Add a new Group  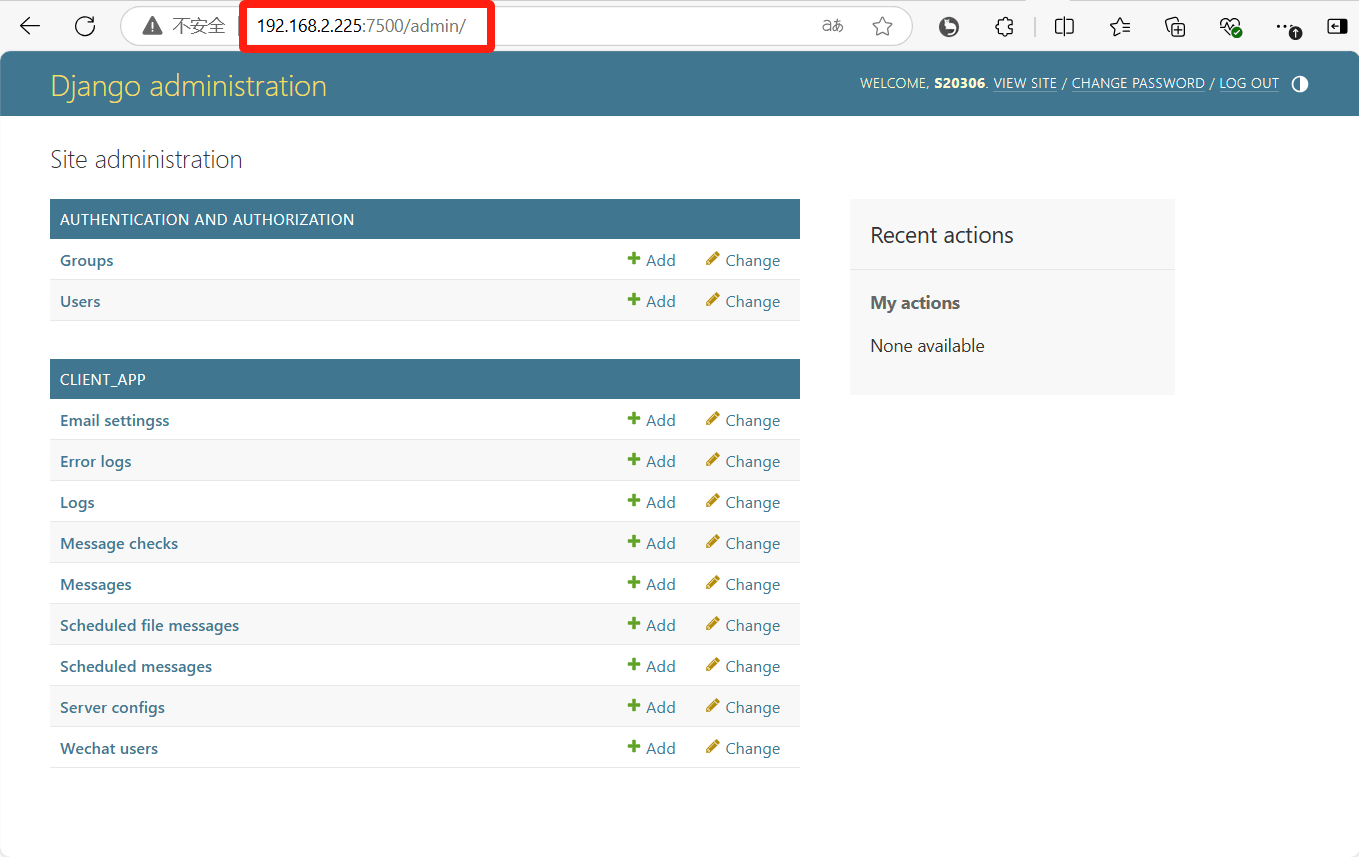[x=652, y=260]
